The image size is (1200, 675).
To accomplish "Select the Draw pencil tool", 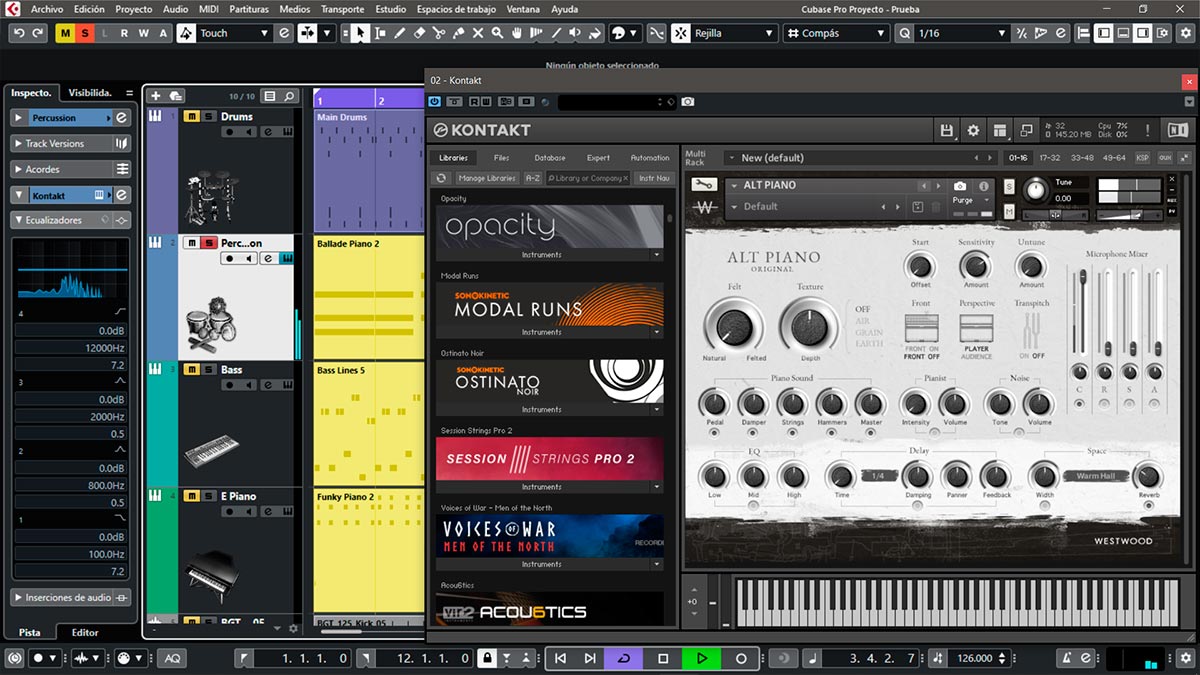I will (399, 33).
